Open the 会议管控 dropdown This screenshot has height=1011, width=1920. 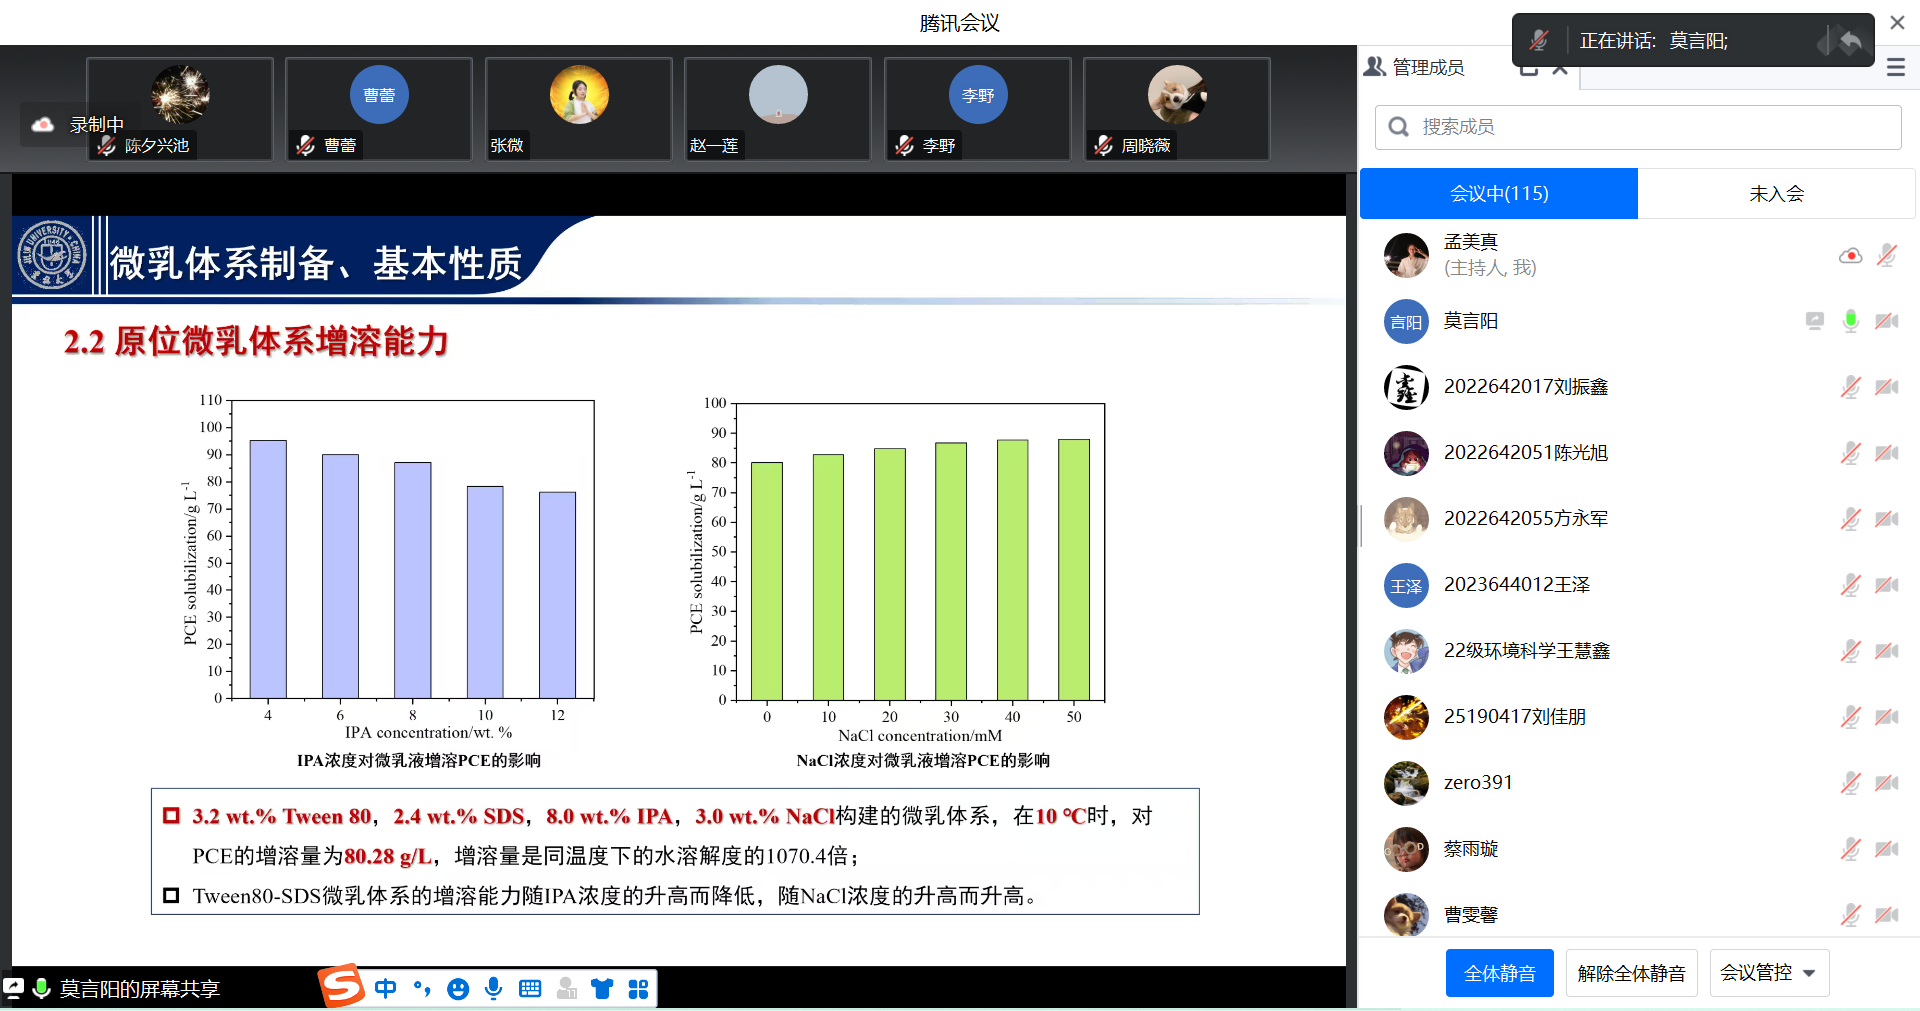1768,973
